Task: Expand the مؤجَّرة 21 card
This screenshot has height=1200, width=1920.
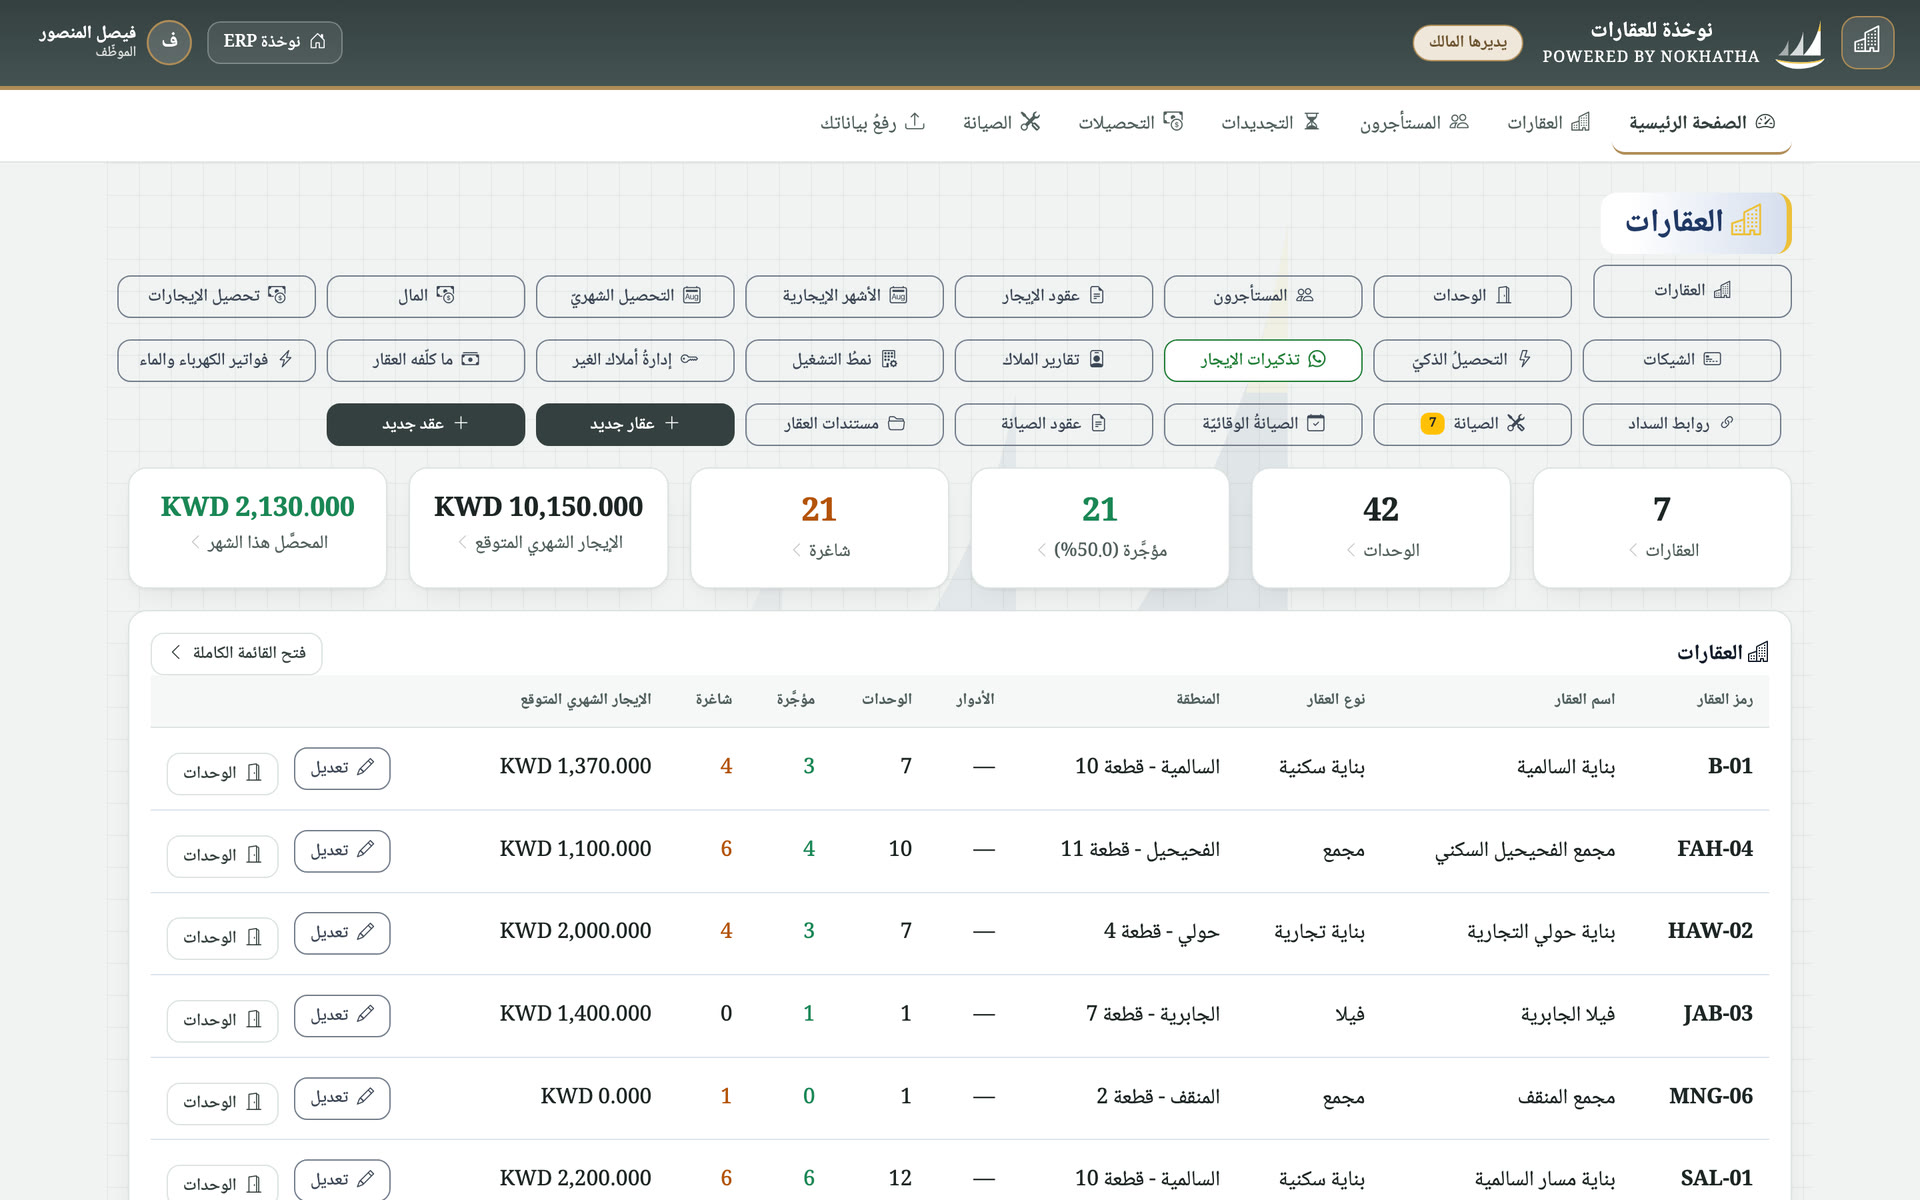Action: coord(1099,528)
